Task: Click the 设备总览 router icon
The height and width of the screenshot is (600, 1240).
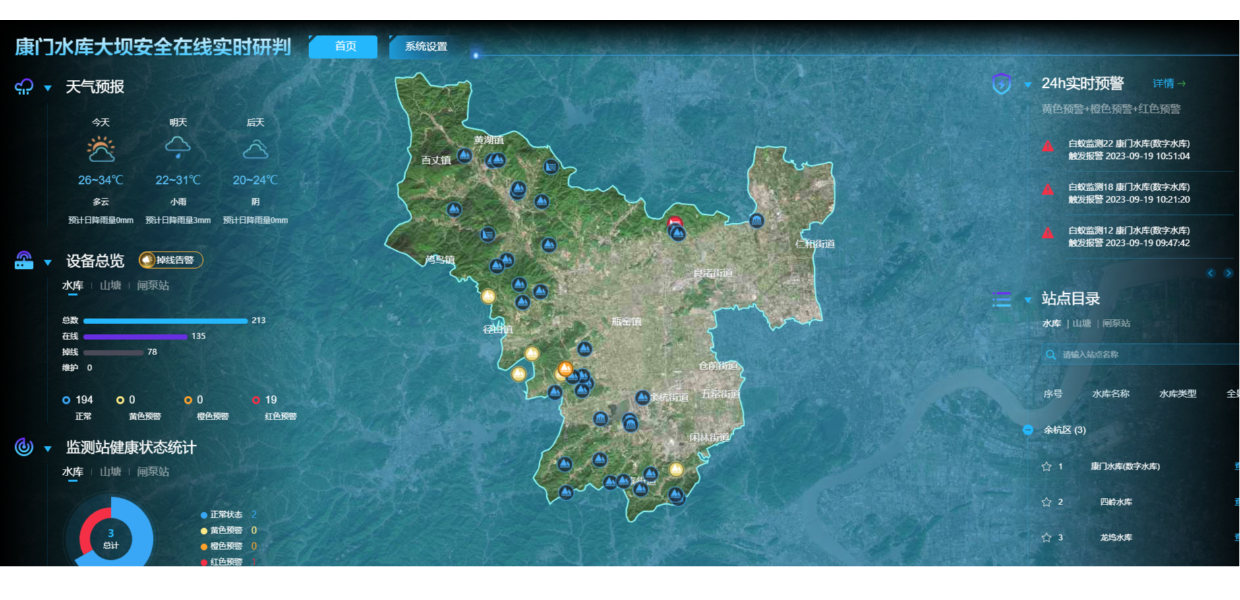Action: point(24,261)
